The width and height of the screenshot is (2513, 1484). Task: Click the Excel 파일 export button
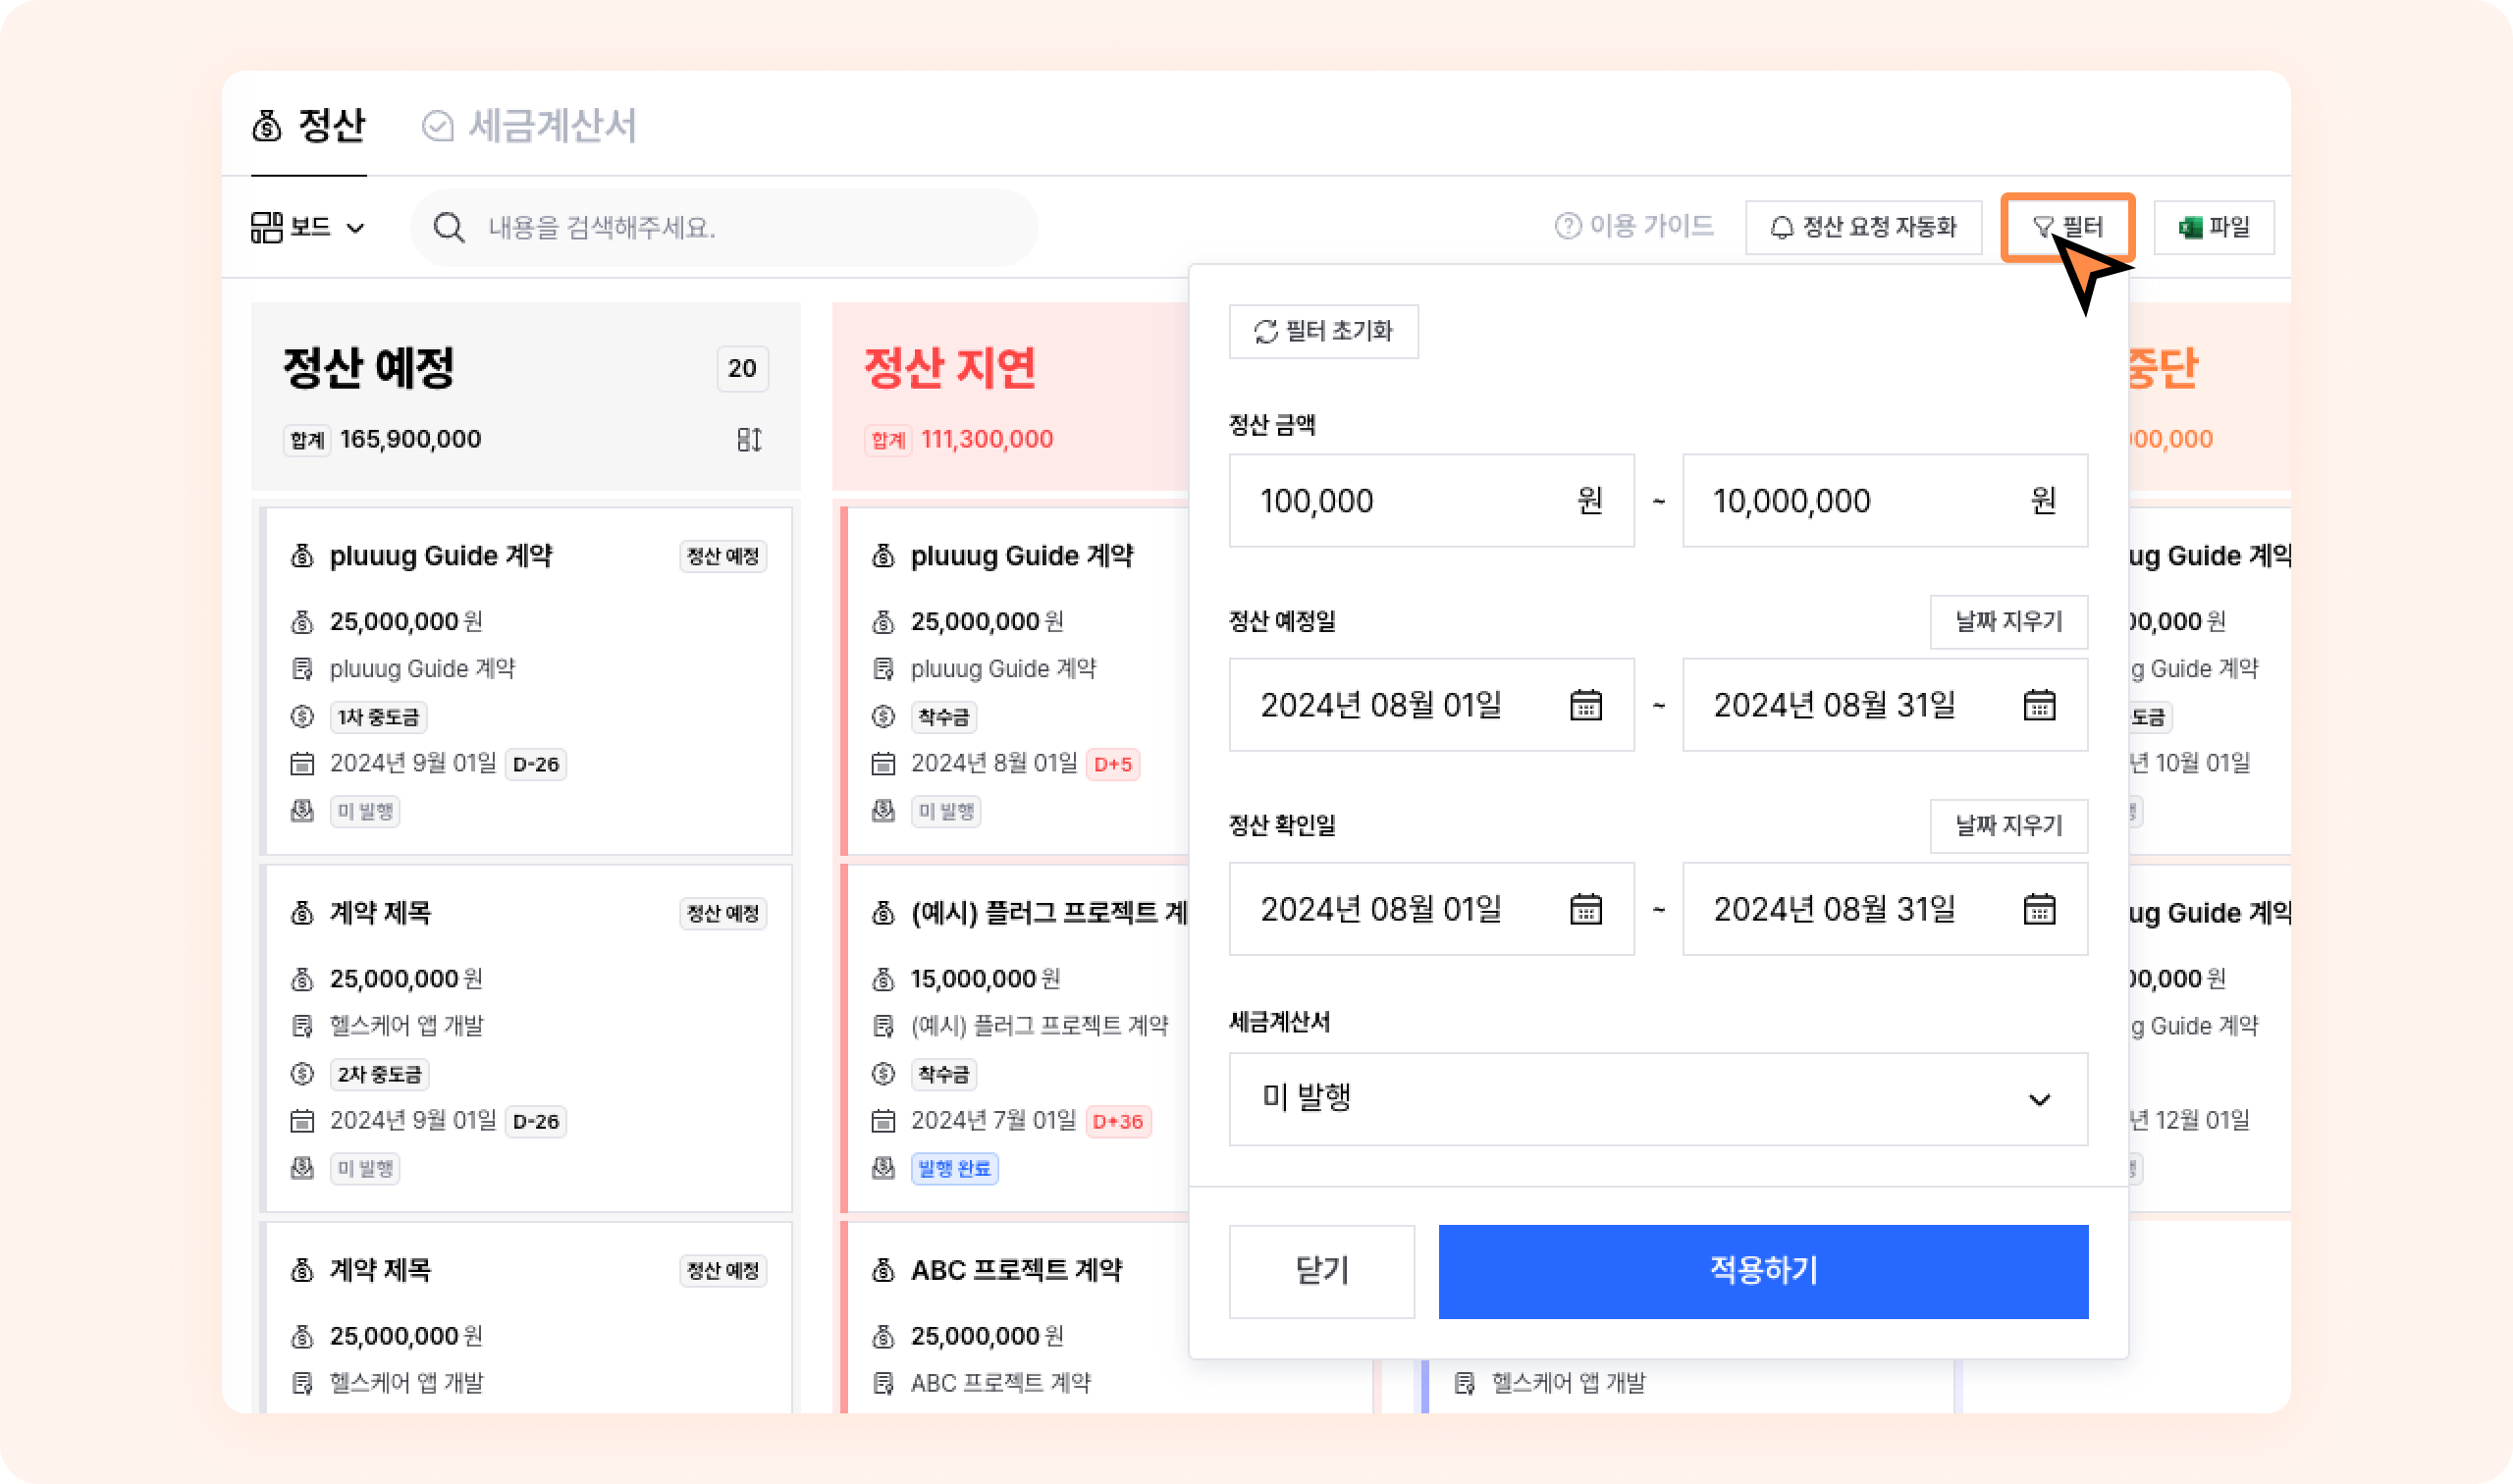(x=2213, y=228)
